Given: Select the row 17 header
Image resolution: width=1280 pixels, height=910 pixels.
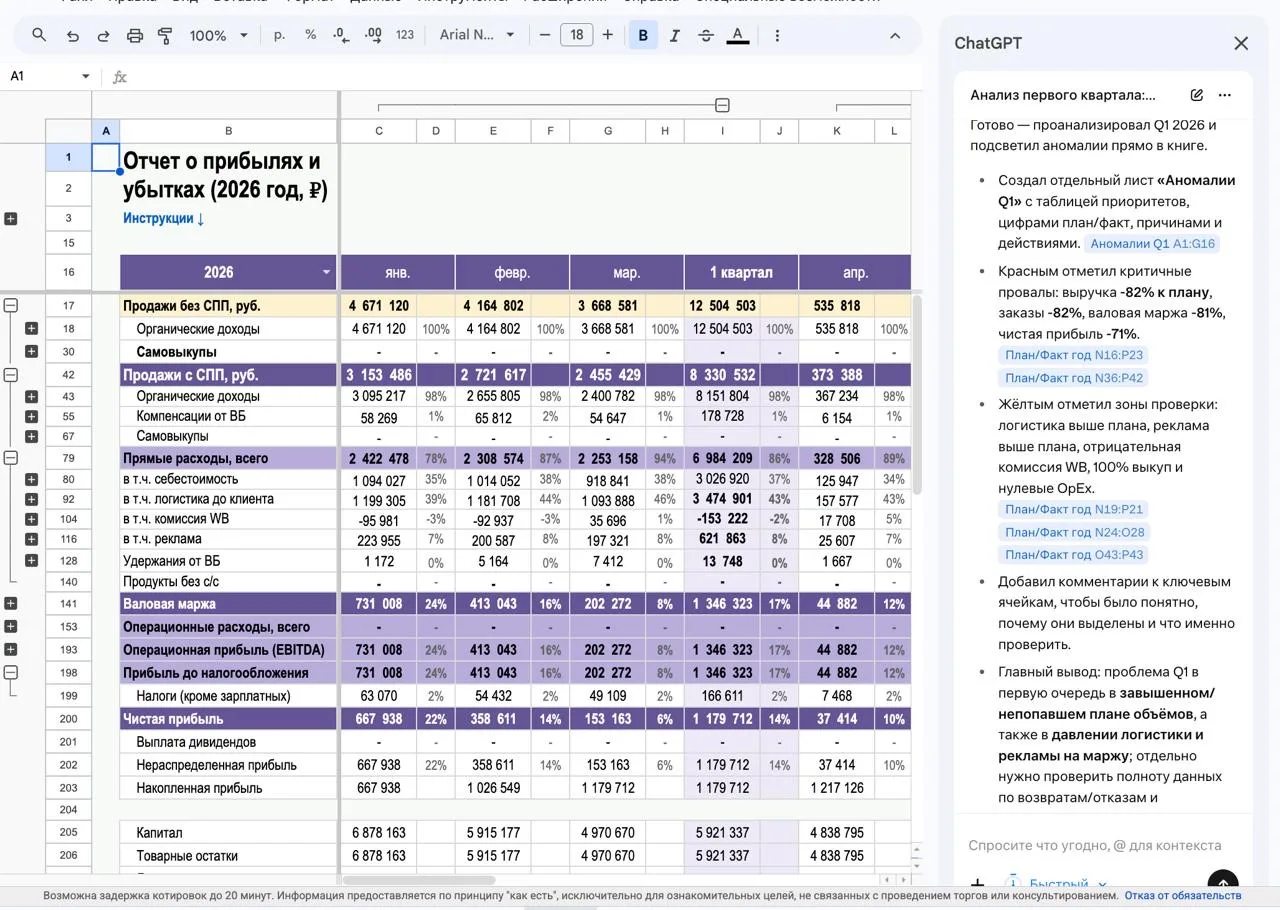Looking at the screenshot, I should [69, 306].
